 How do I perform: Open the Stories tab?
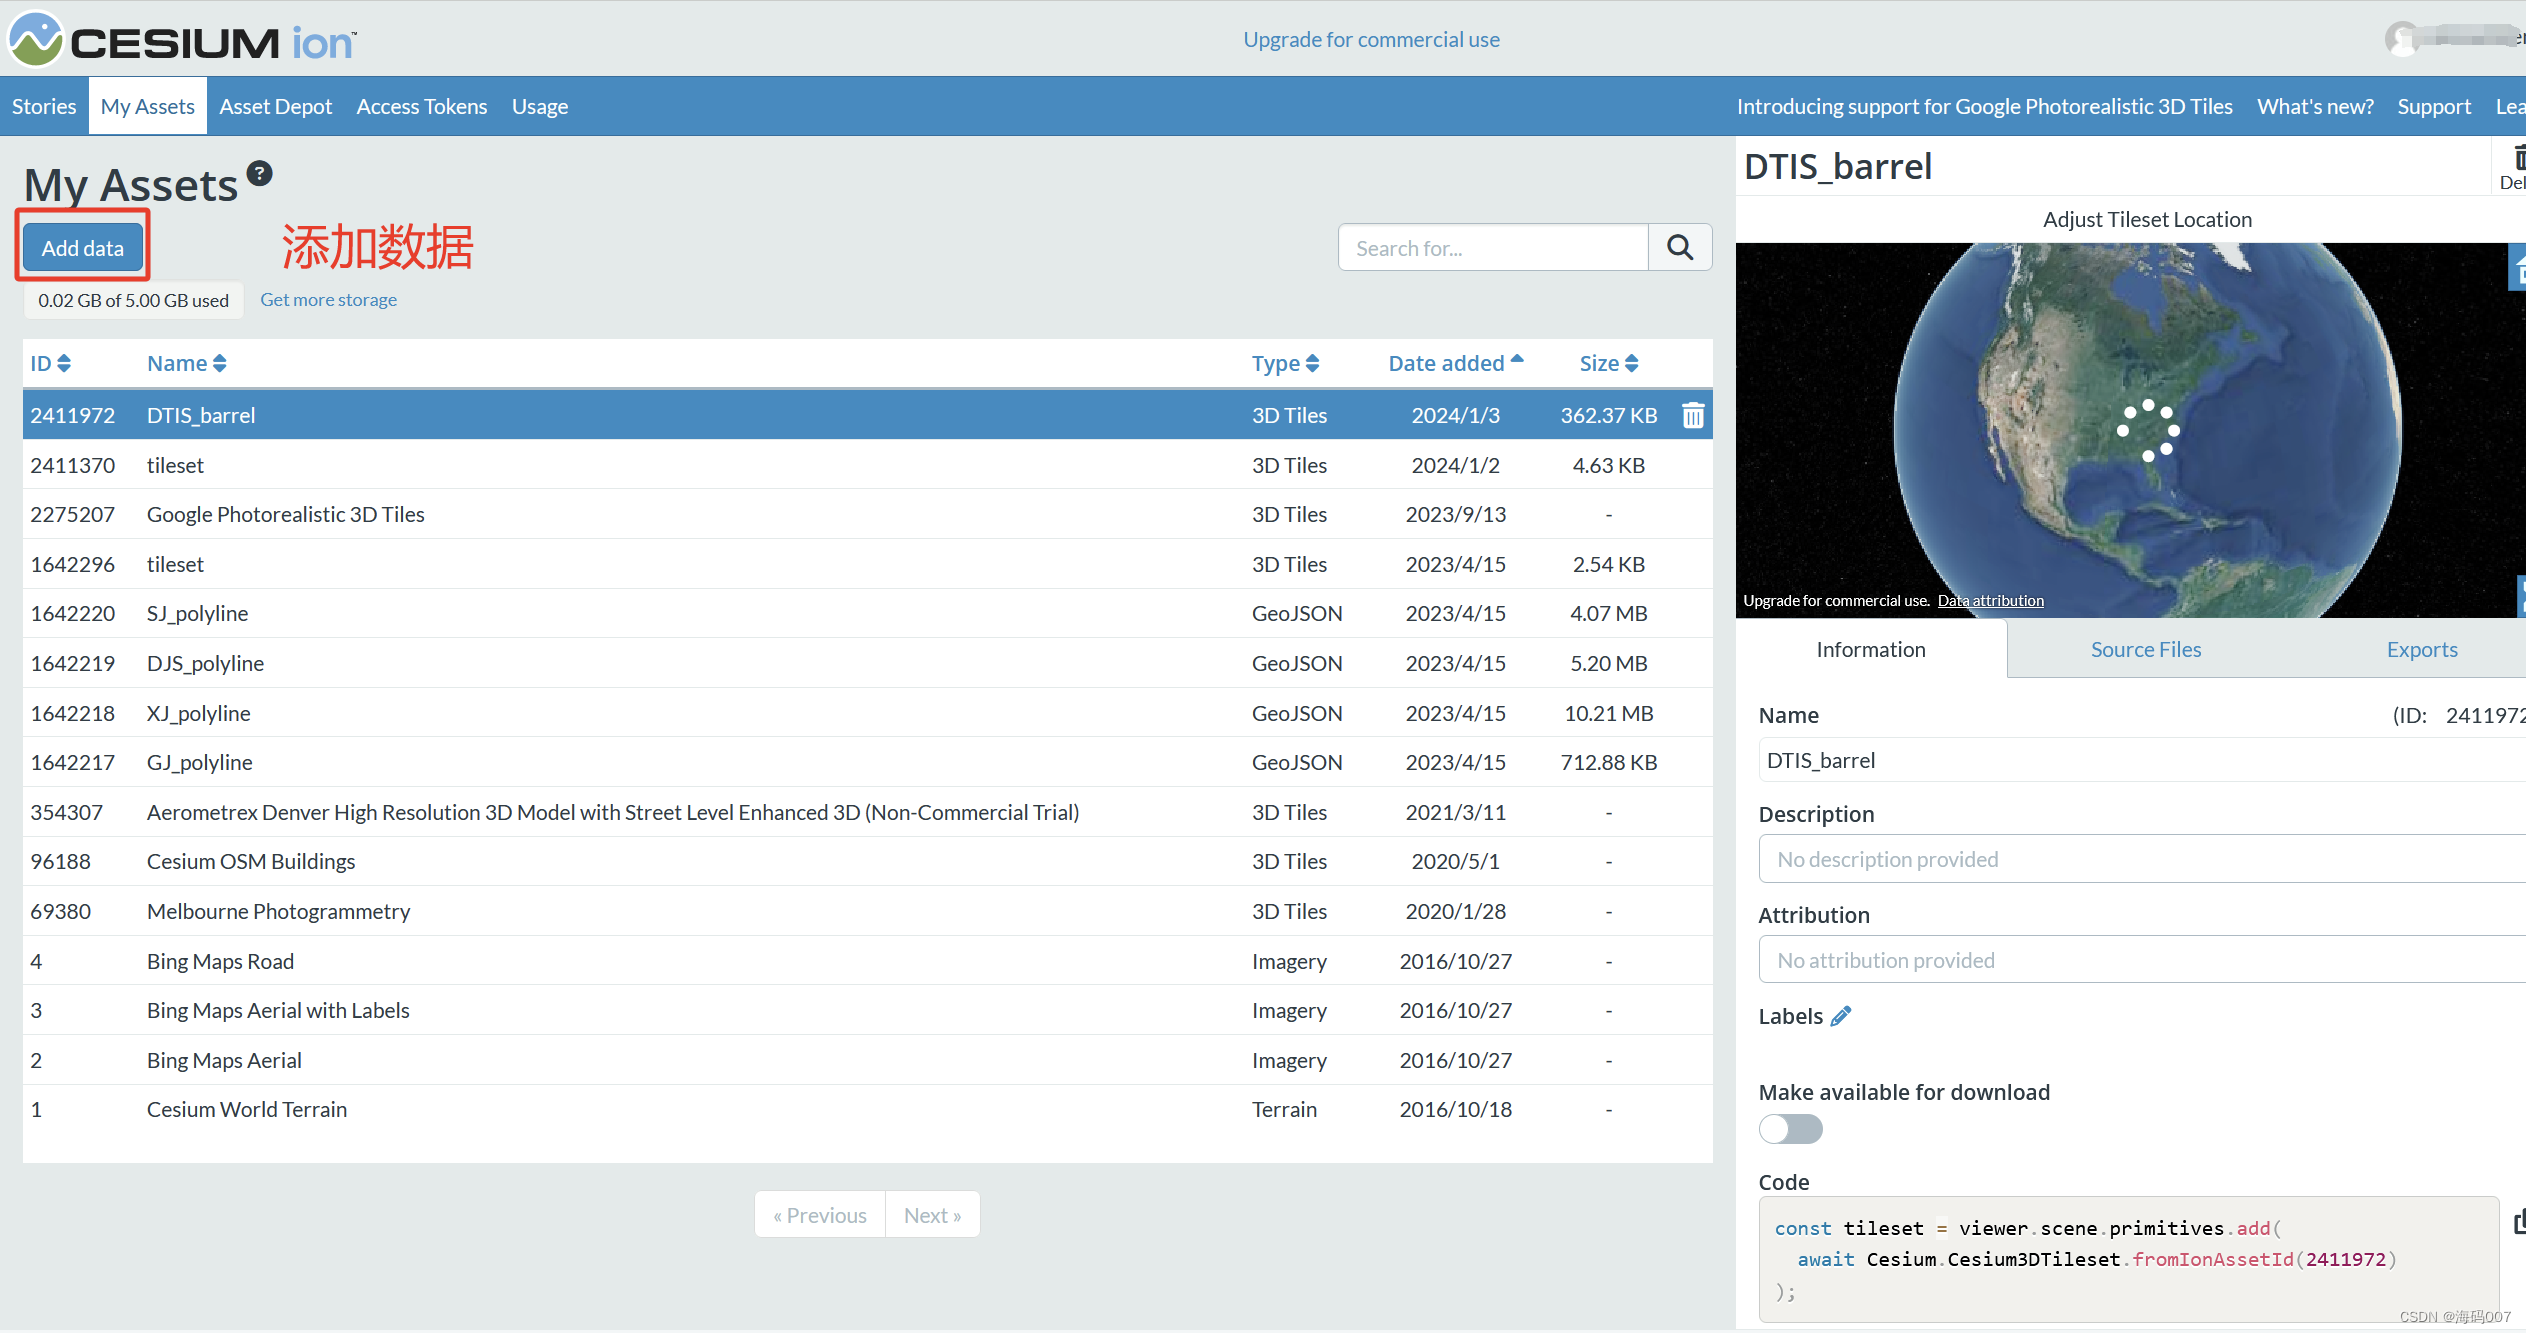click(44, 106)
